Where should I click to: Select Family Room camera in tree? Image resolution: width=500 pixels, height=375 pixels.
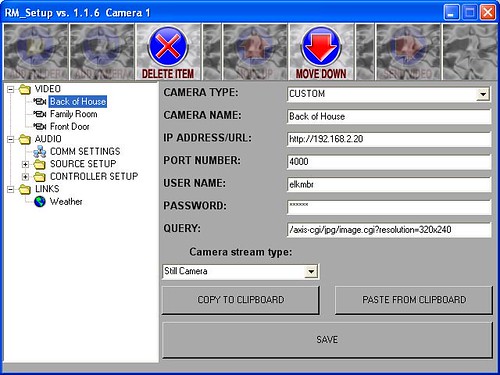(74, 114)
